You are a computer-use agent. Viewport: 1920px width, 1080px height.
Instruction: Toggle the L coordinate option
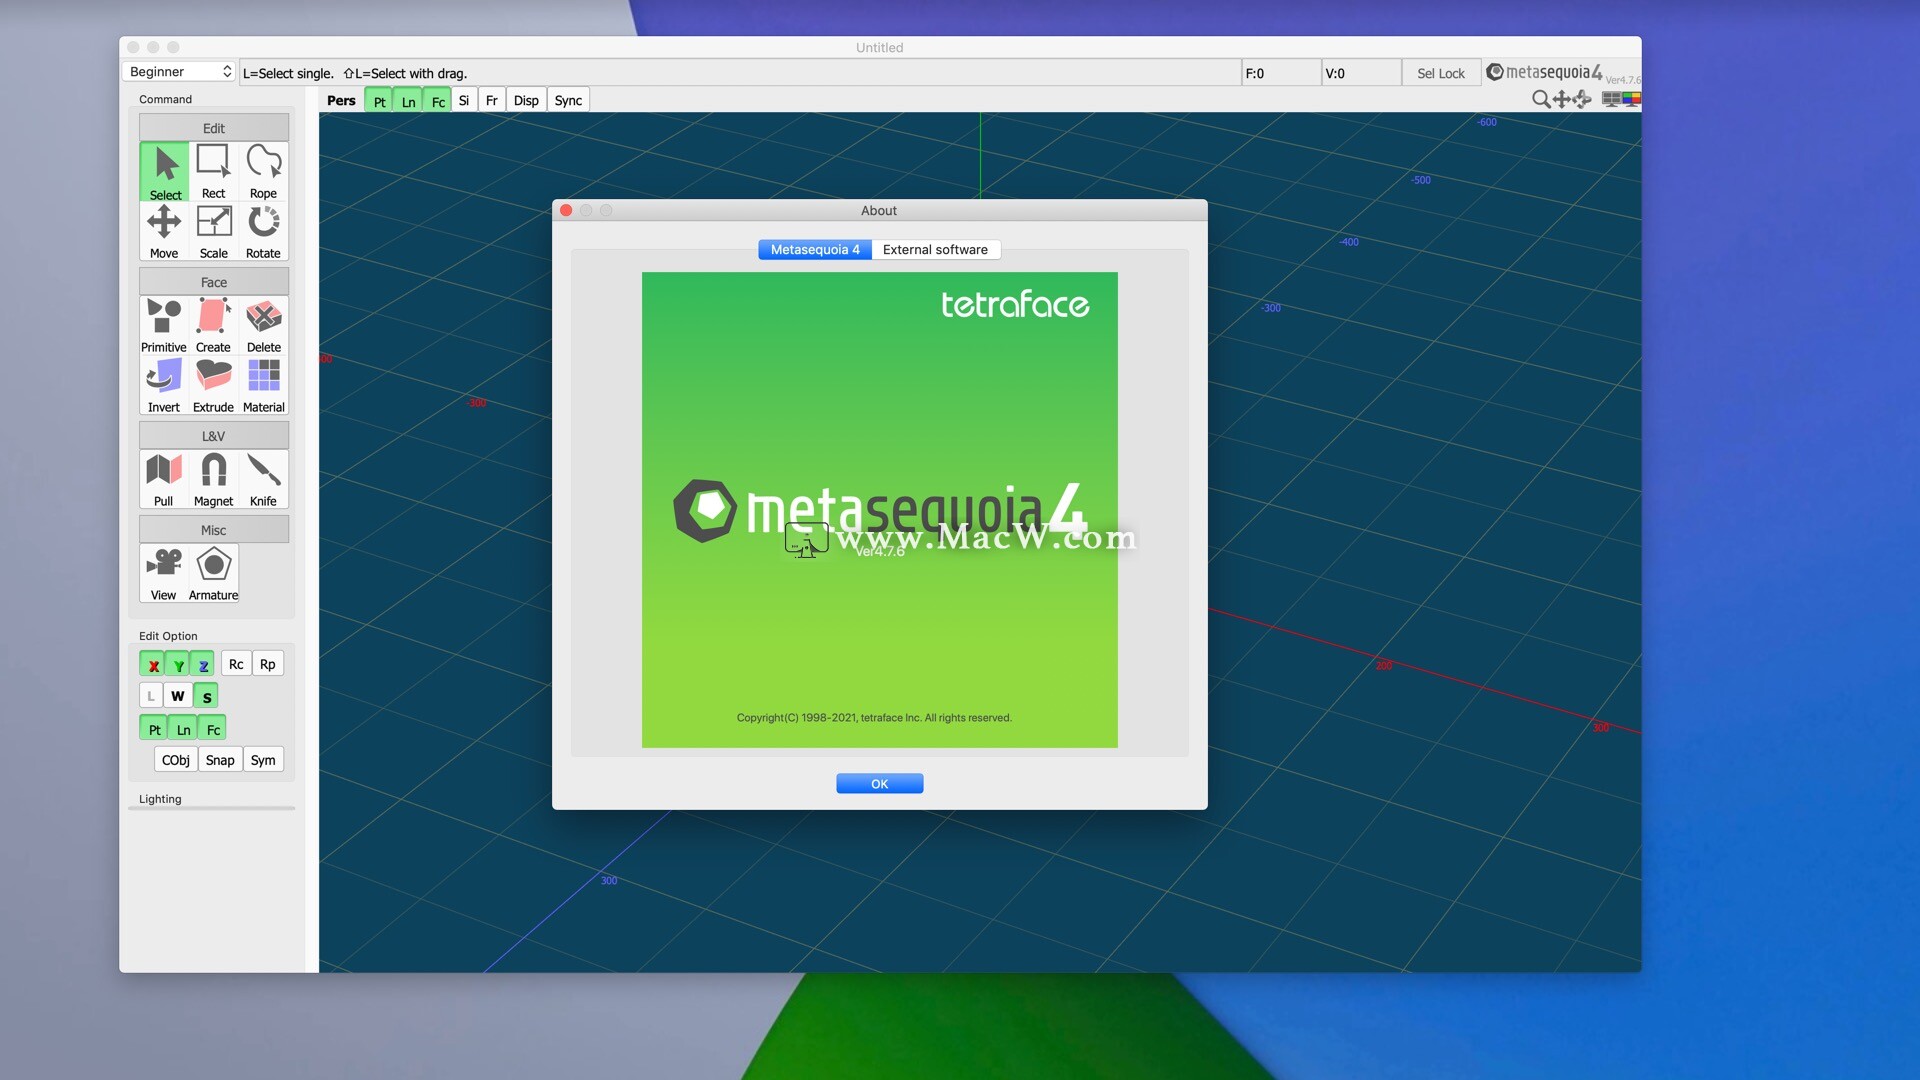tap(151, 696)
